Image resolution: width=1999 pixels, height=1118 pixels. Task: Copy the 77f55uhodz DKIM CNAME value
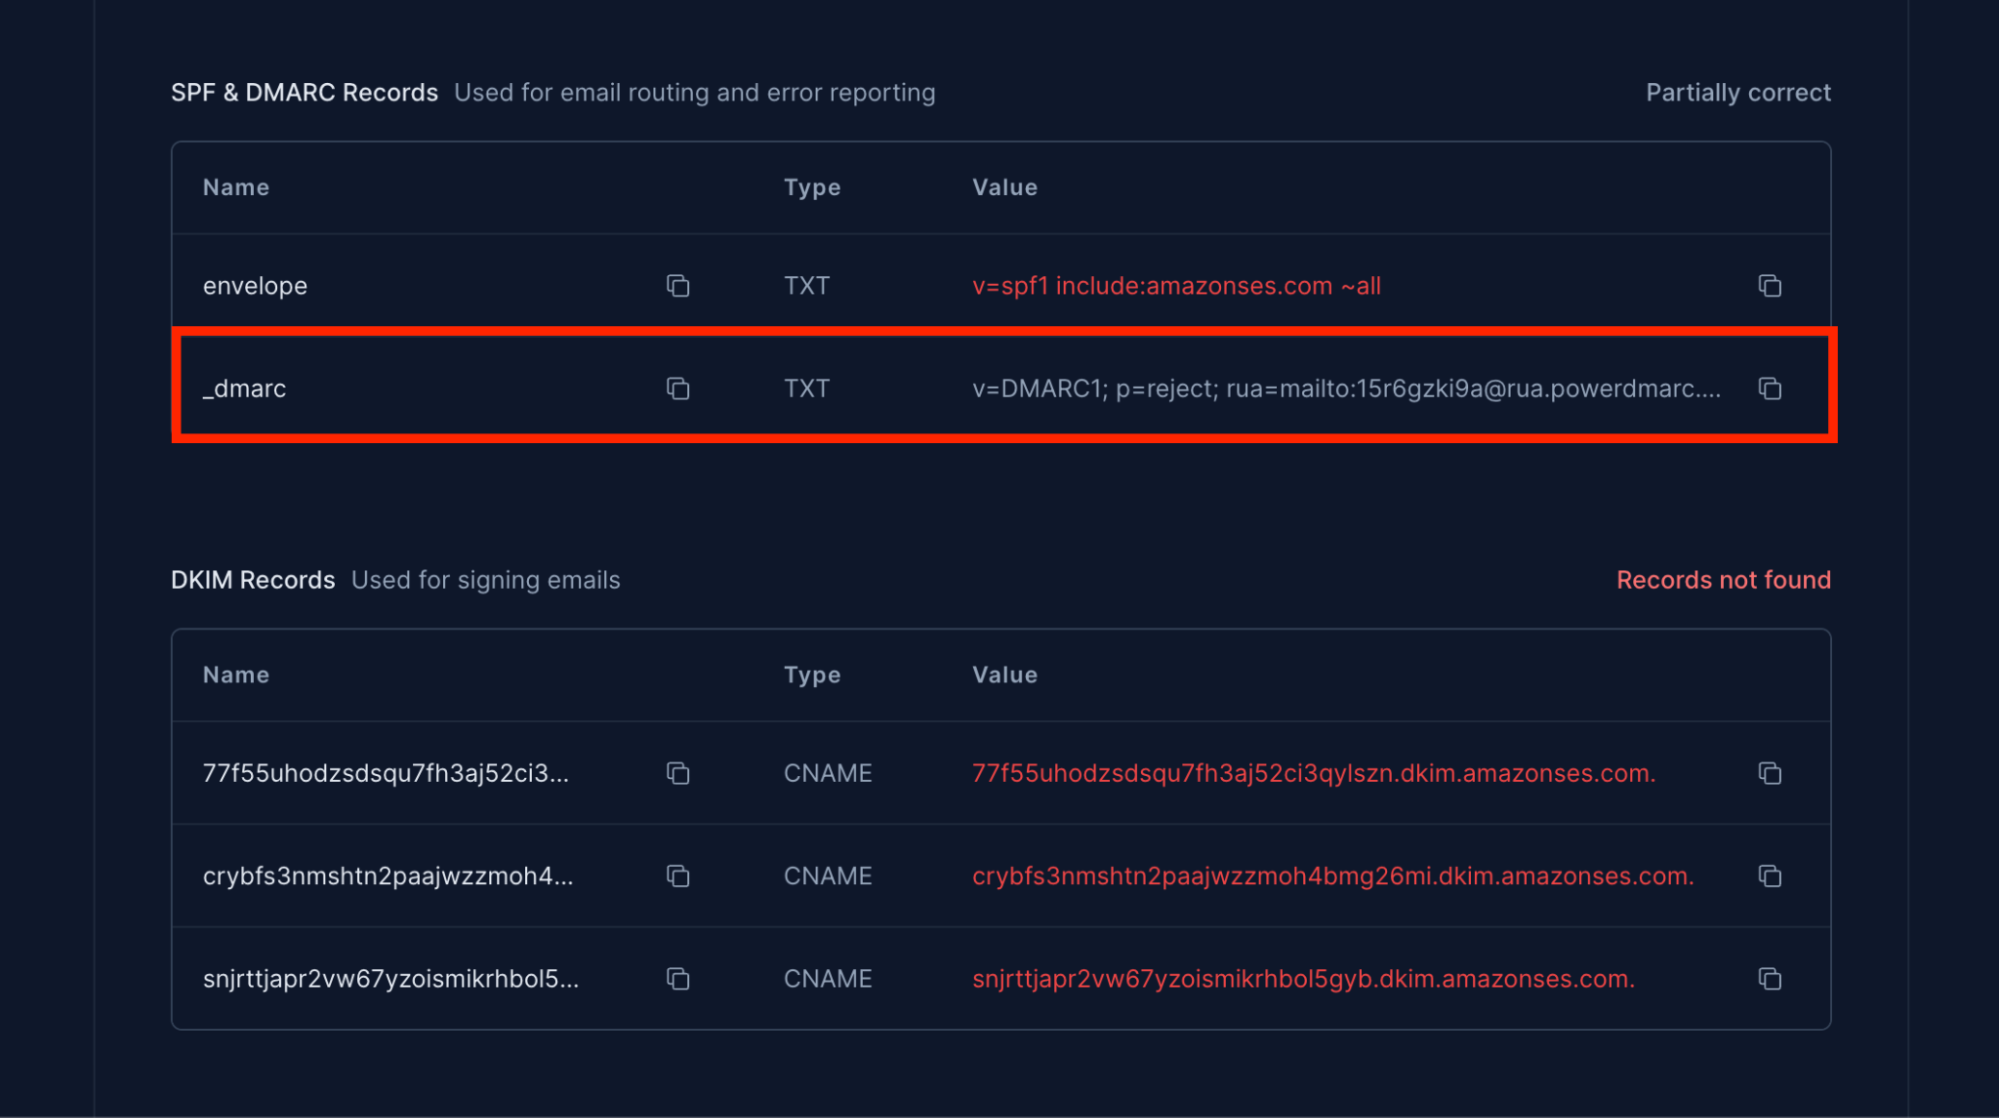point(1769,774)
